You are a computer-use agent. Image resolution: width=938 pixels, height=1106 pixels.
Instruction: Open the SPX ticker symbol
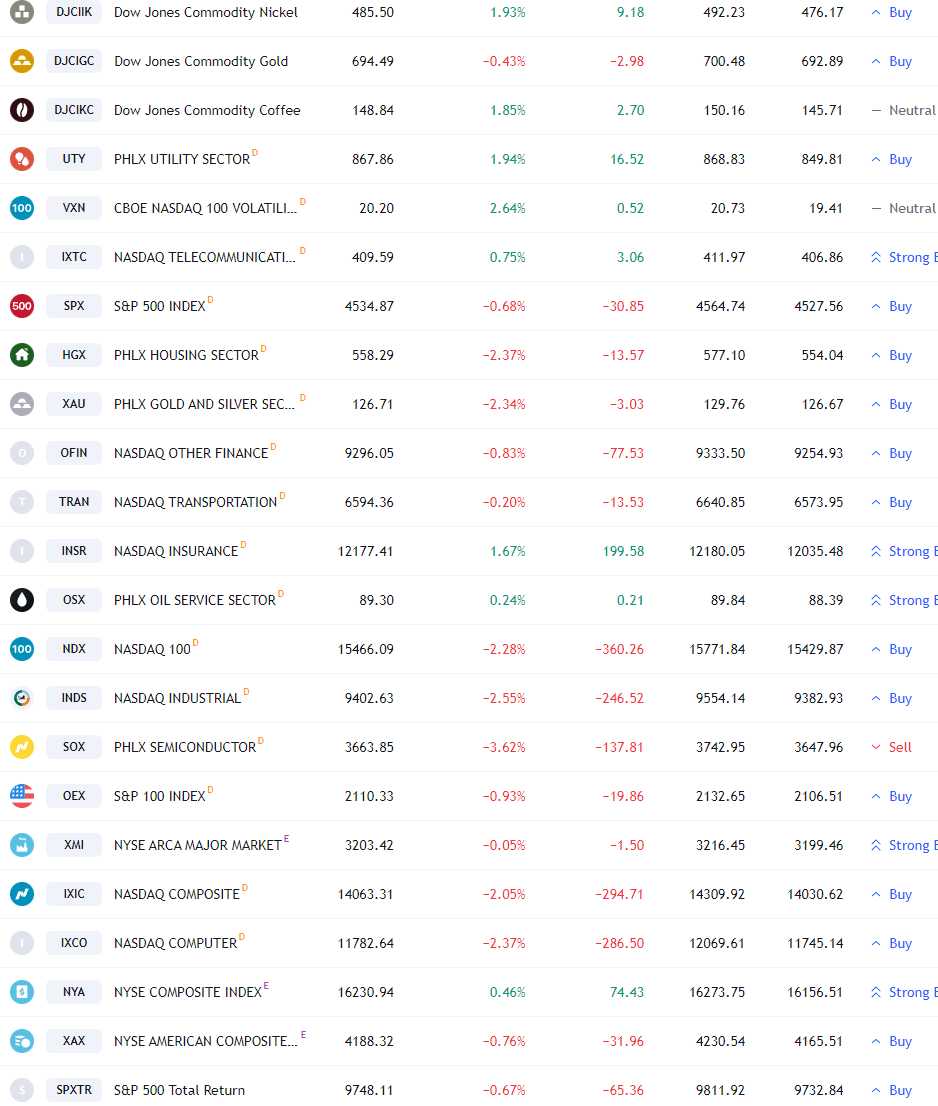pyautogui.click(x=74, y=306)
